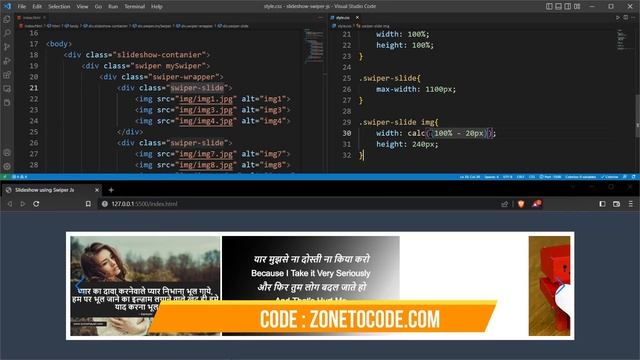
Task: Open Run and Debug view
Action: pos(7,61)
